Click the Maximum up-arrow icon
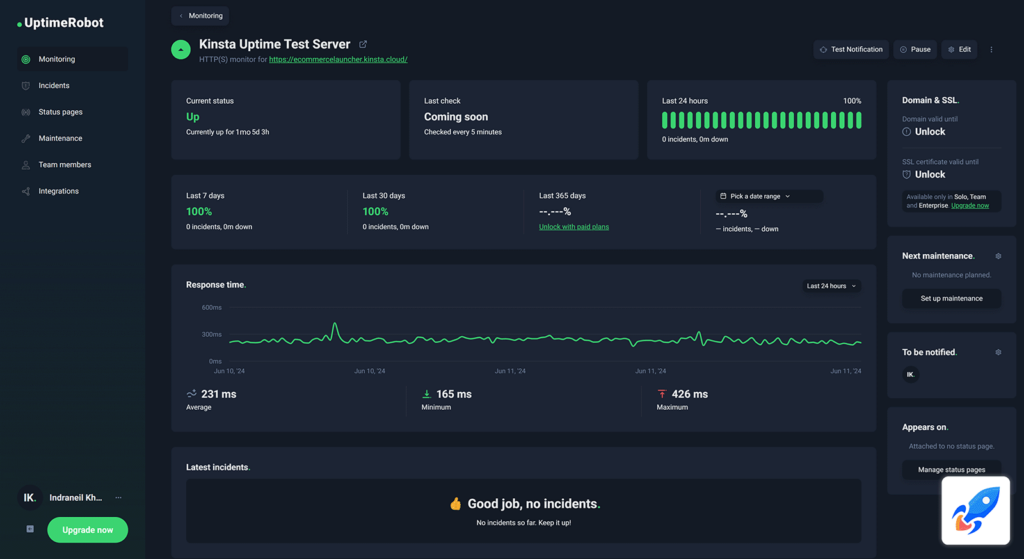 [662, 394]
